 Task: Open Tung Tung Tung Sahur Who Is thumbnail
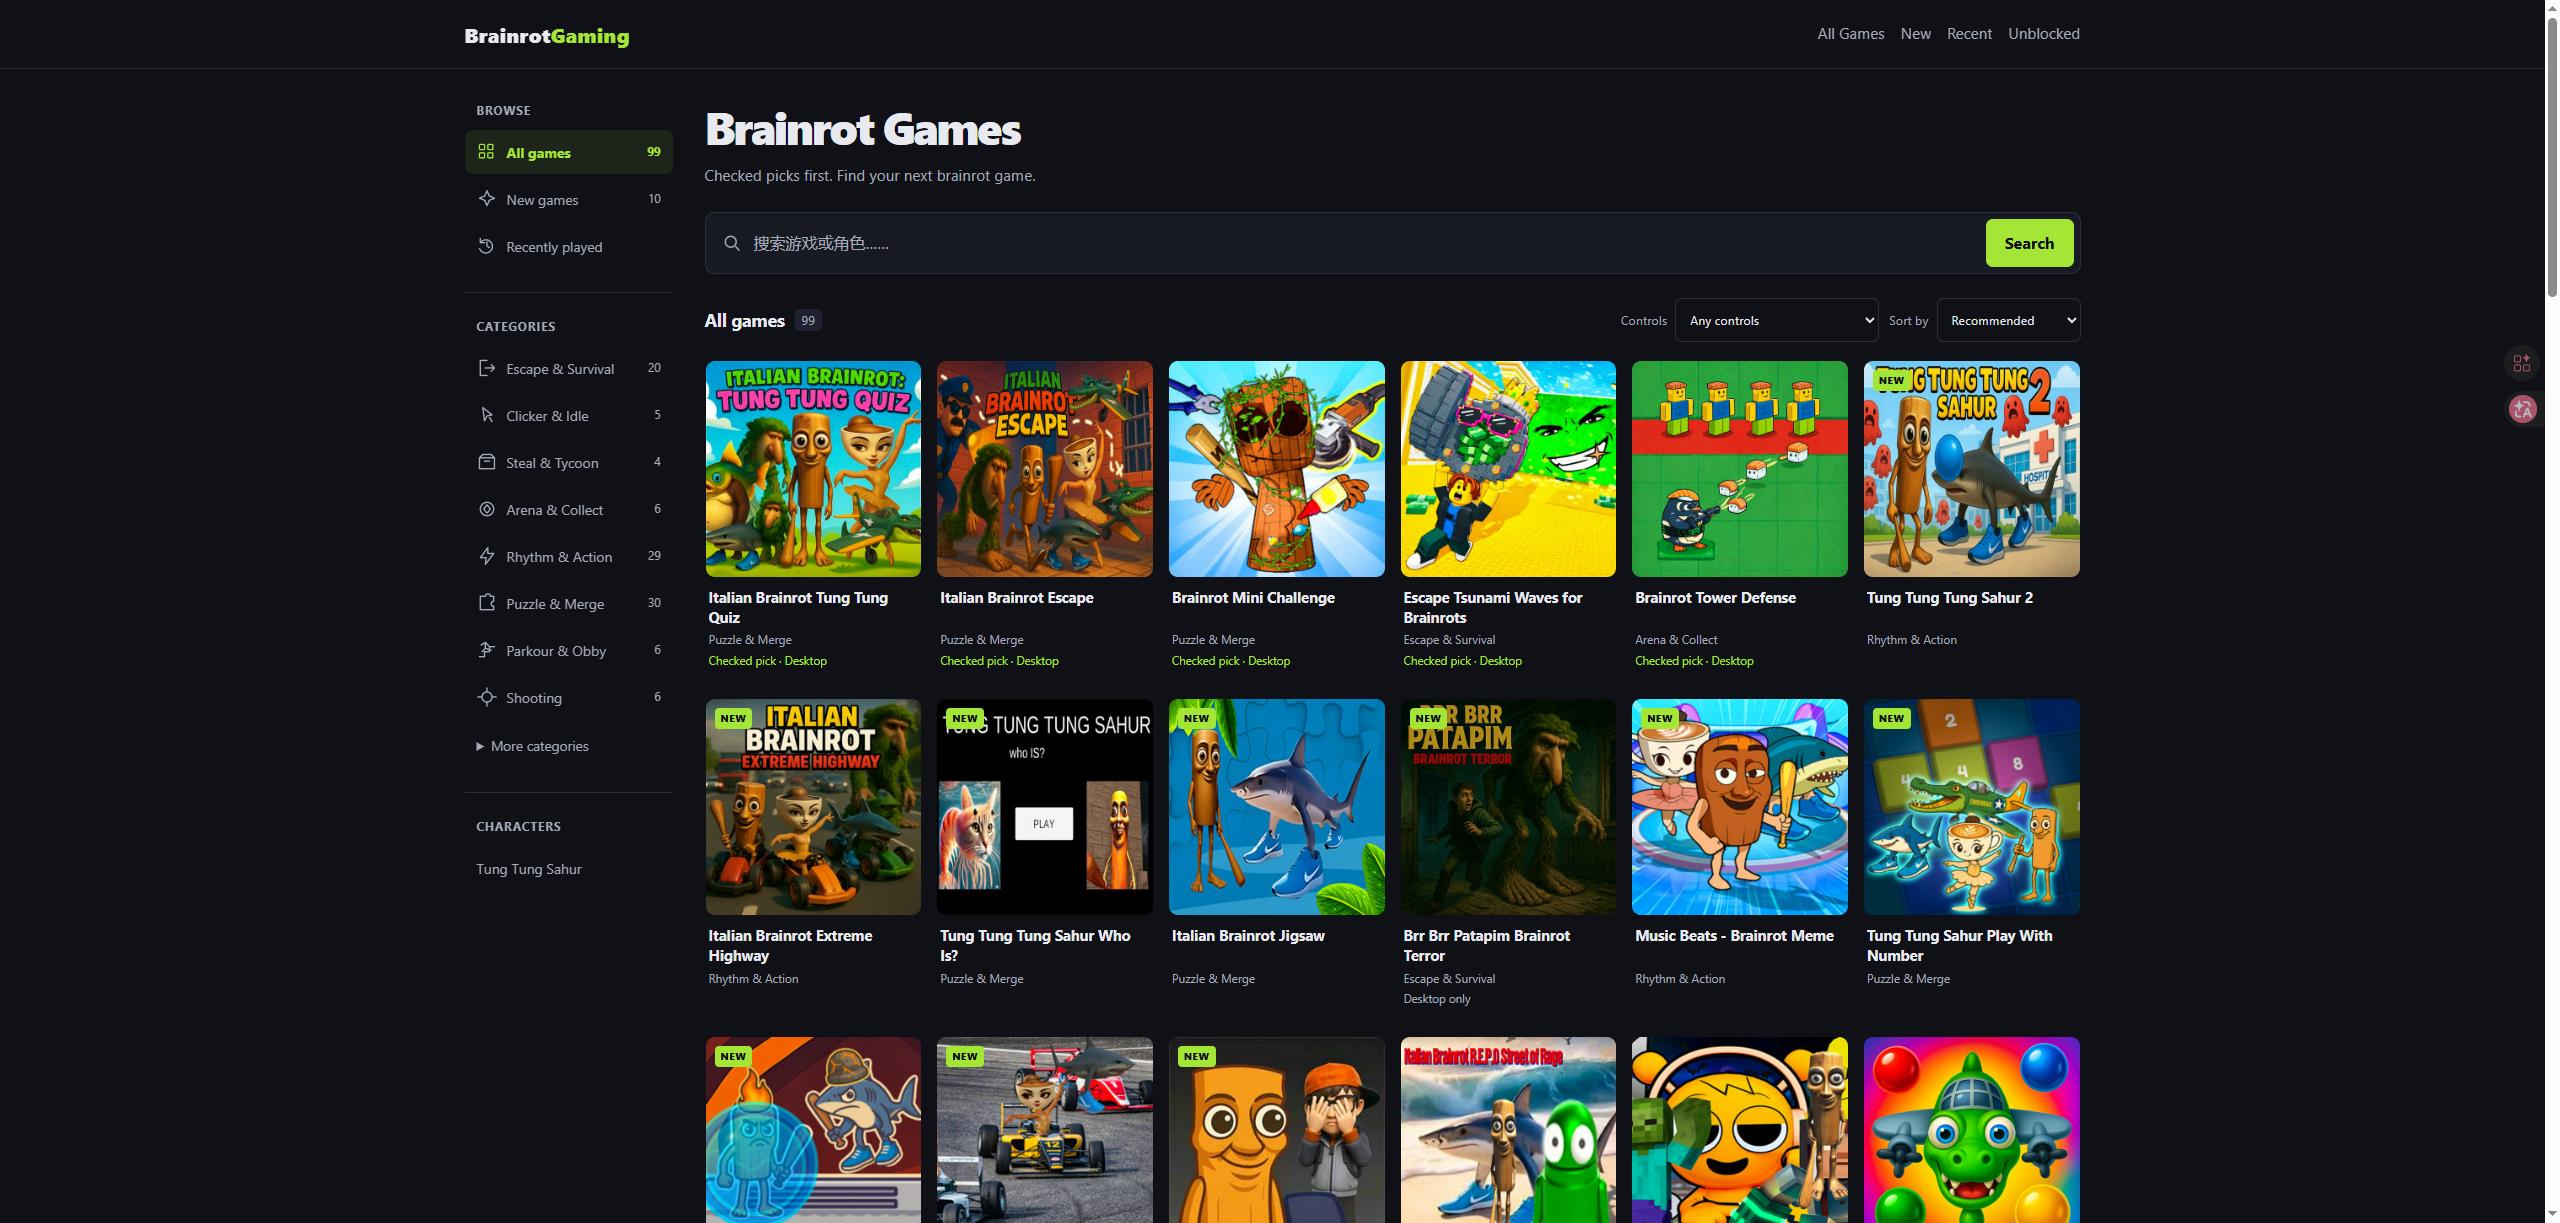click(x=1044, y=807)
